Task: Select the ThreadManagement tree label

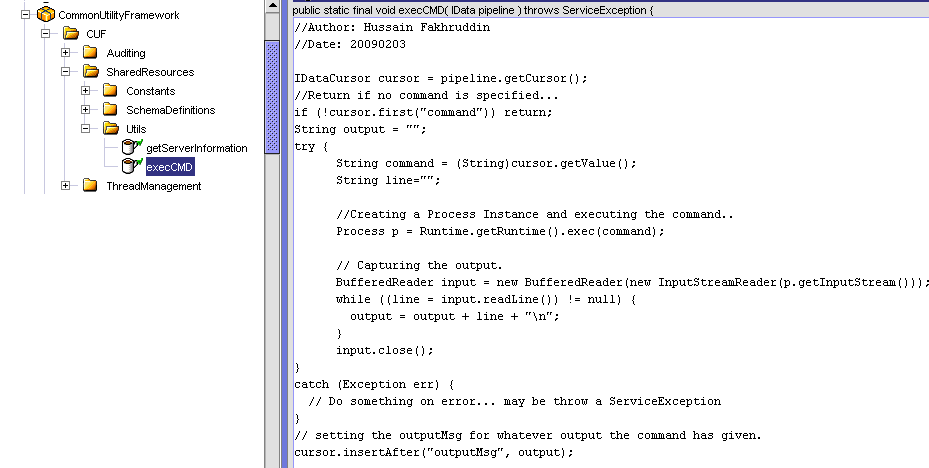Action: [153, 185]
